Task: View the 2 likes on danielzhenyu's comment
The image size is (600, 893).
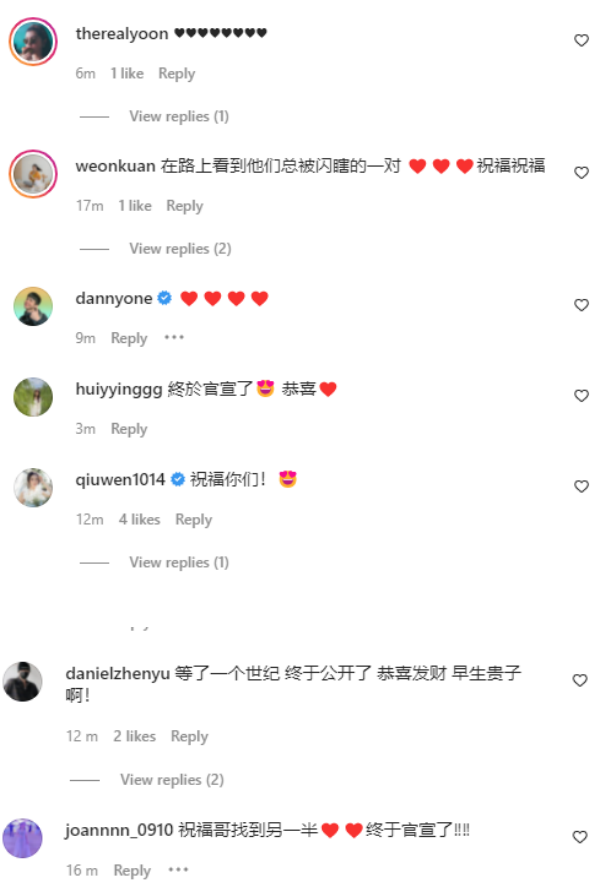Action: click(134, 736)
